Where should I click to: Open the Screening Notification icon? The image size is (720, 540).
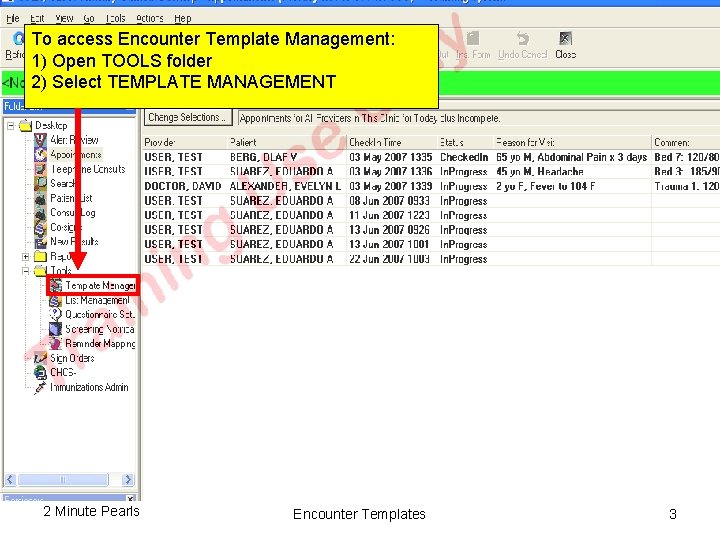(x=56, y=329)
